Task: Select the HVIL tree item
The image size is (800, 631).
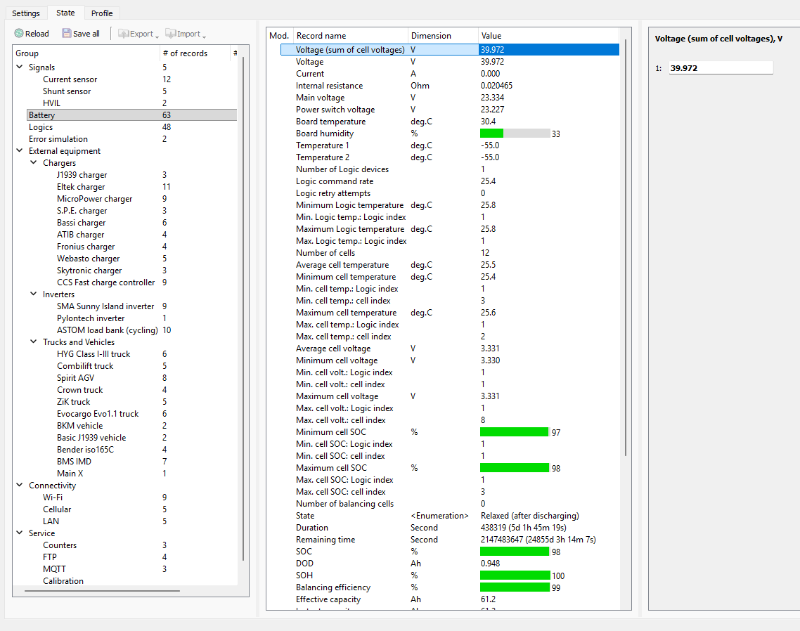Action: (x=52, y=103)
